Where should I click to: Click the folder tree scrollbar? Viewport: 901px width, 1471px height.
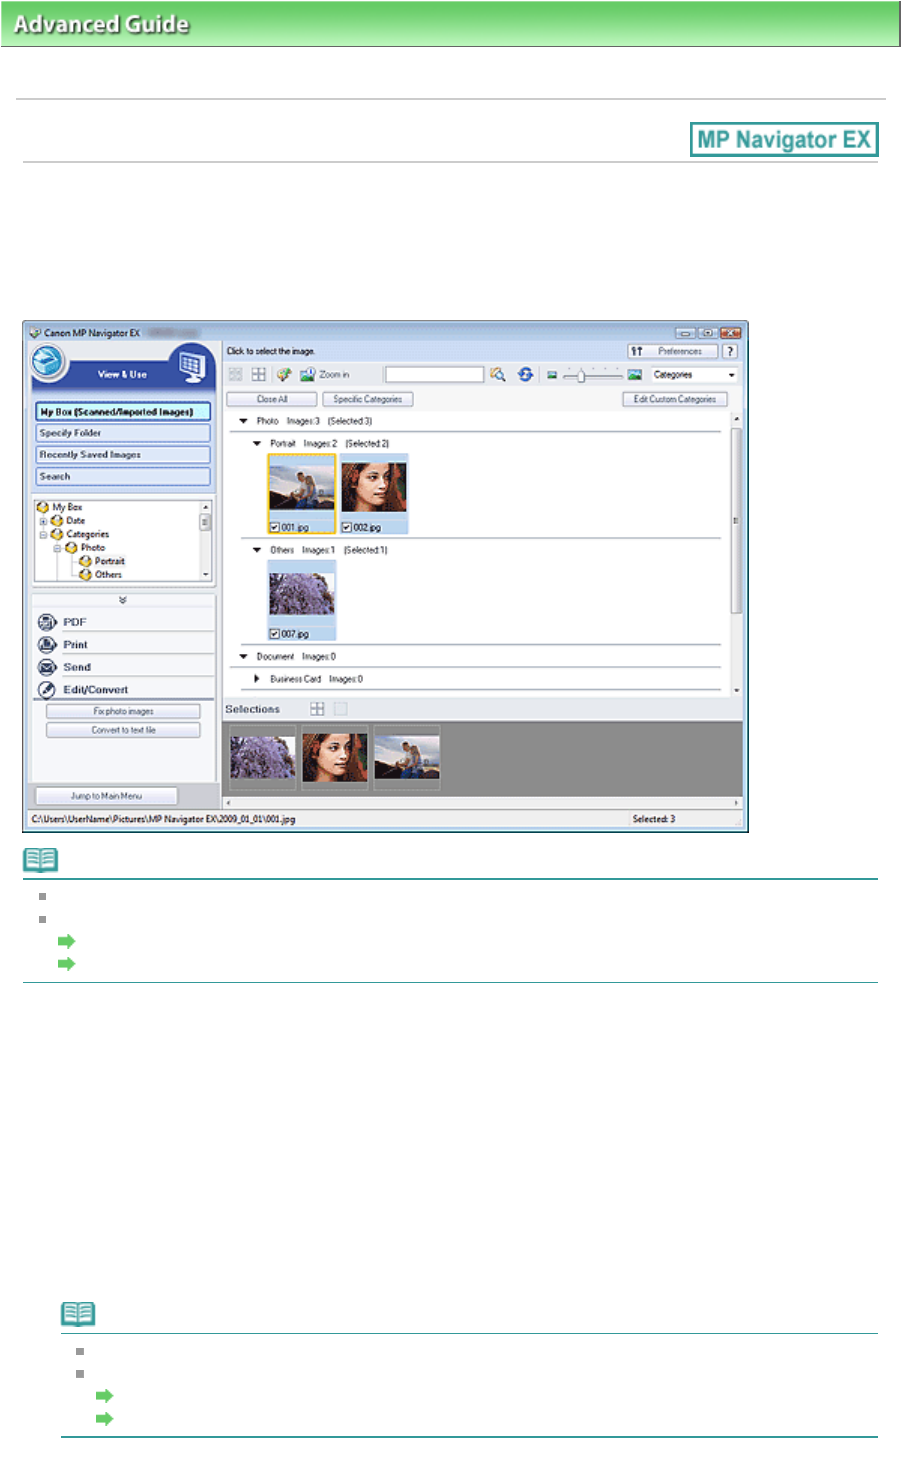(206, 540)
